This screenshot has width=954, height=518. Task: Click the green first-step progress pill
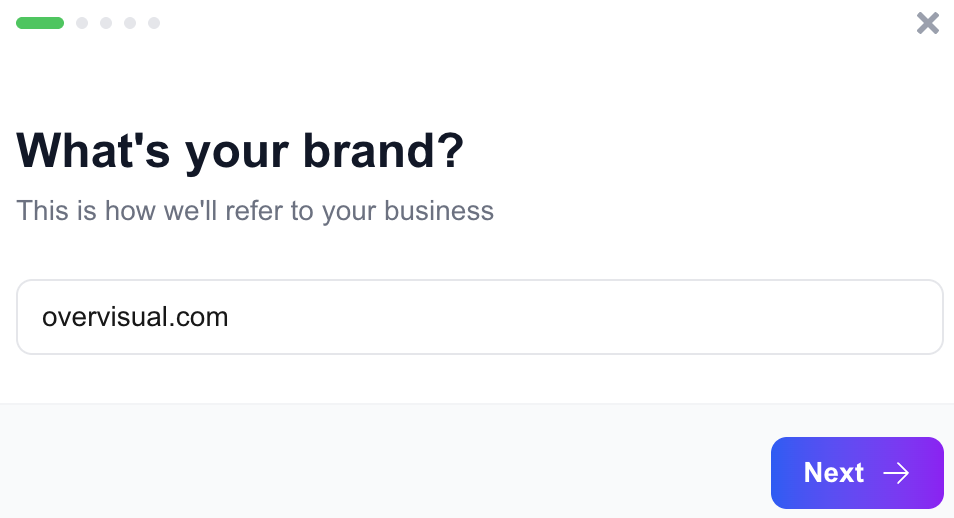[x=40, y=23]
